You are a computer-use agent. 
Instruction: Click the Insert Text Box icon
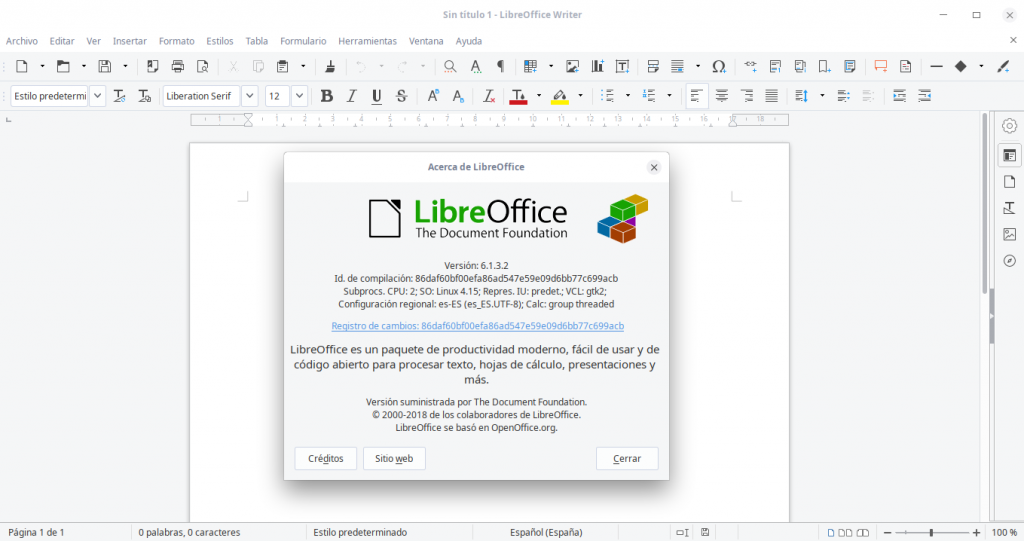click(622, 66)
